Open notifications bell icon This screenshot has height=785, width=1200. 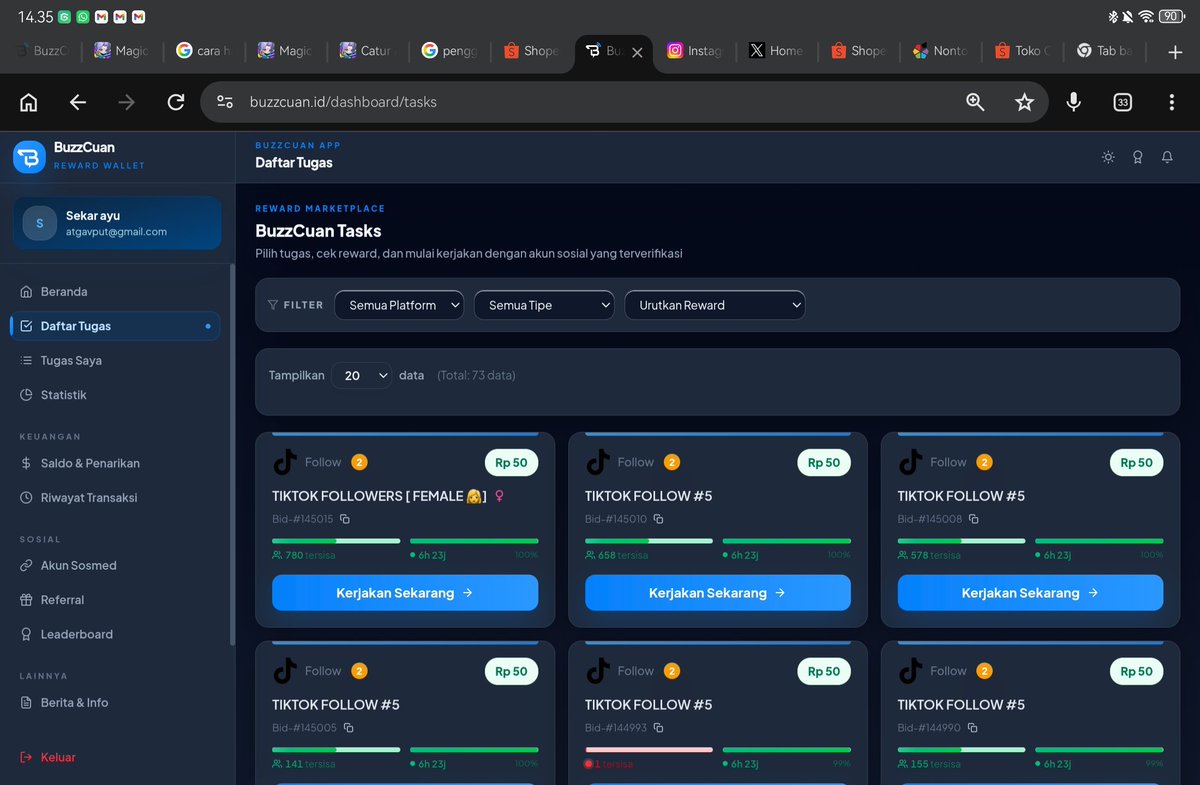(x=1167, y=157)
